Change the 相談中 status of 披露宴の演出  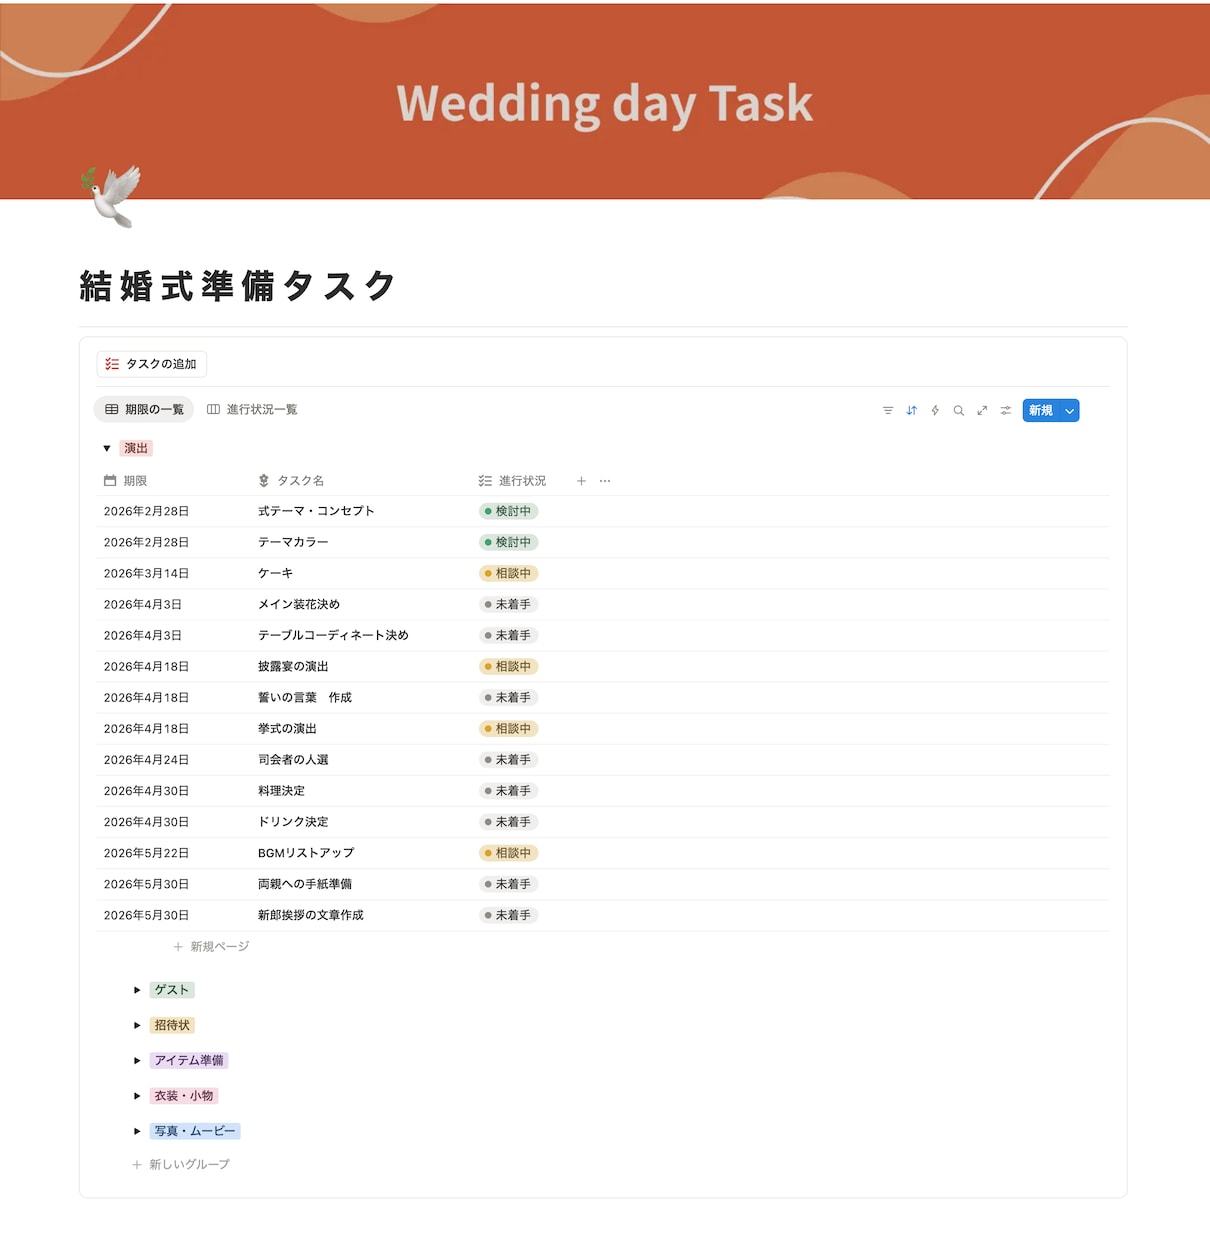coord(509,666)
